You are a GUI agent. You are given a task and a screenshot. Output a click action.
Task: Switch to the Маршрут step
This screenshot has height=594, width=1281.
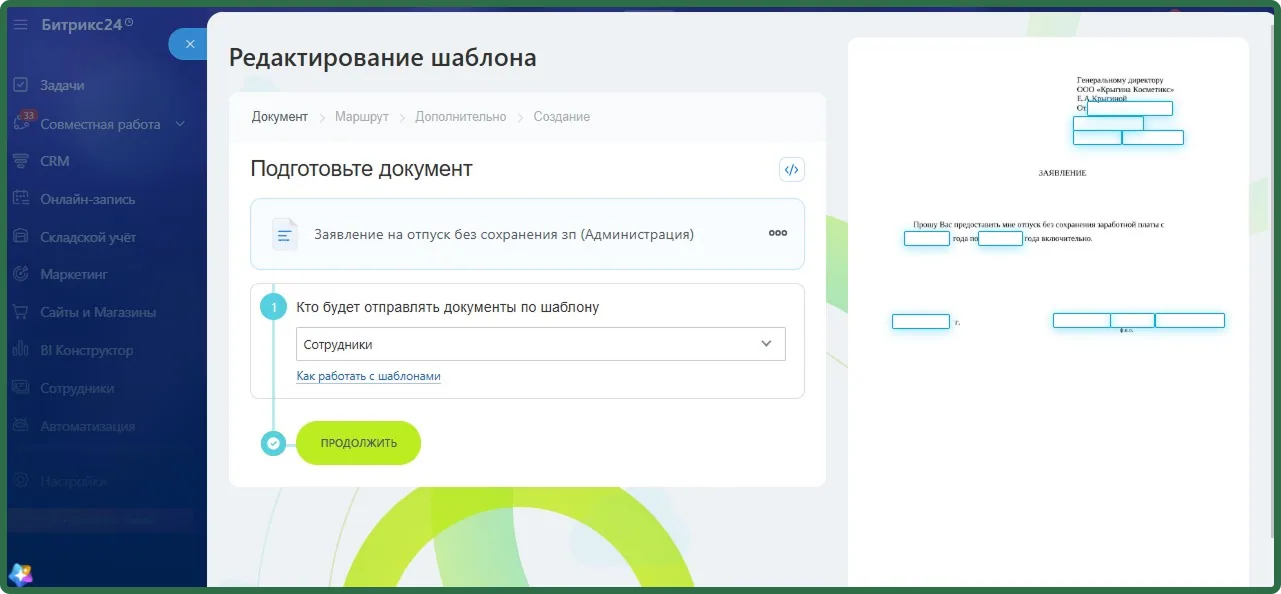(362, 117)
